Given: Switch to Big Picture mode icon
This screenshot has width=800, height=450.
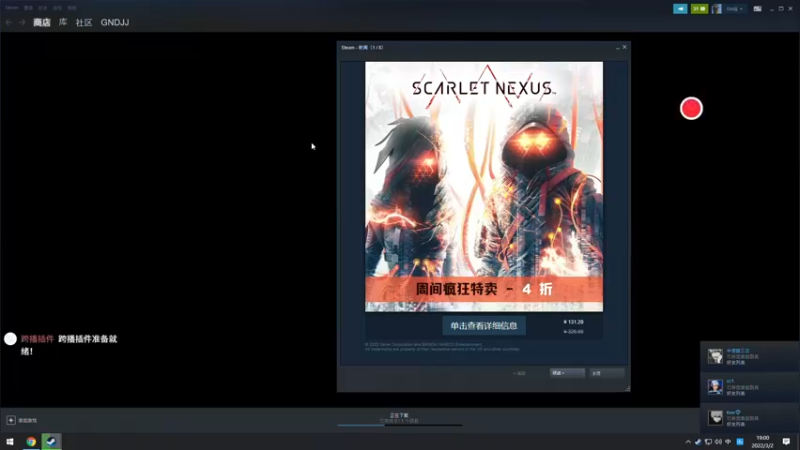Looking at the screenshot, I should [758, 9].
